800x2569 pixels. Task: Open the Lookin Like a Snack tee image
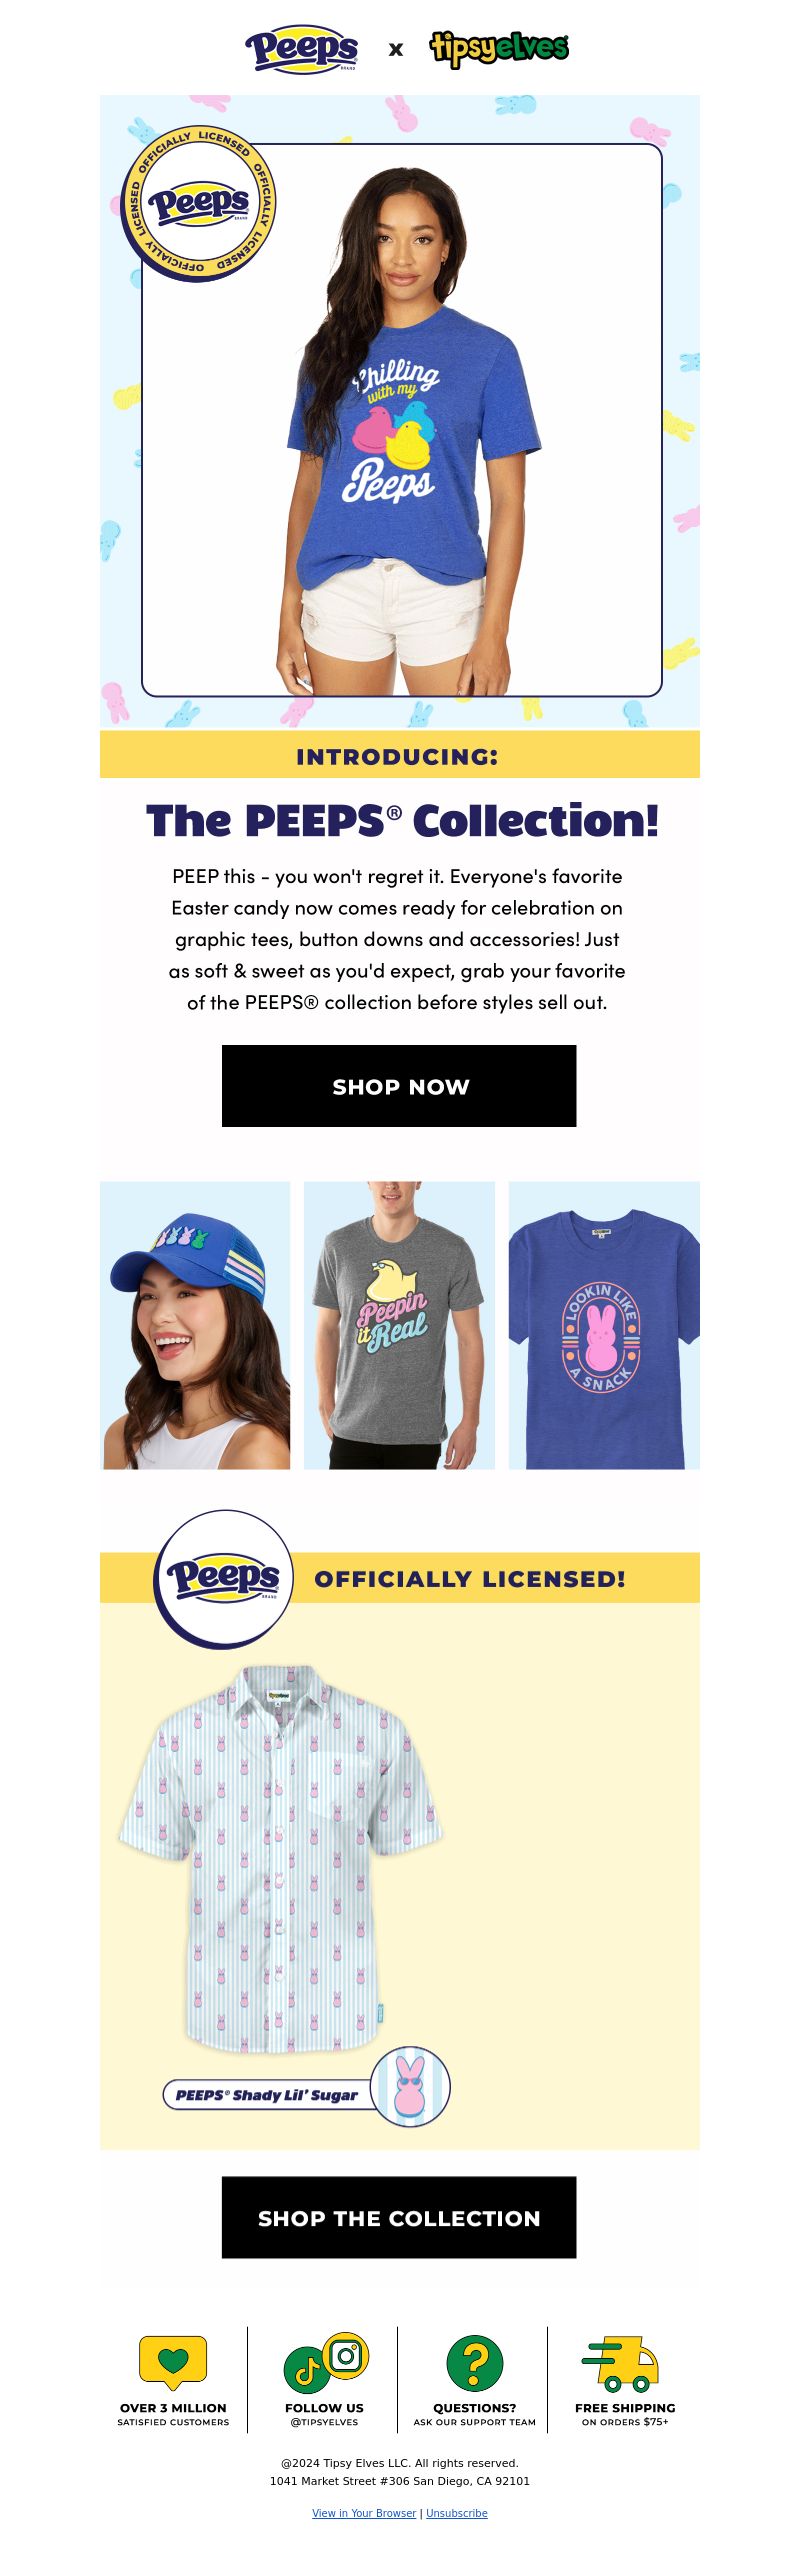pyautogui.click(x=604, y=1325)
